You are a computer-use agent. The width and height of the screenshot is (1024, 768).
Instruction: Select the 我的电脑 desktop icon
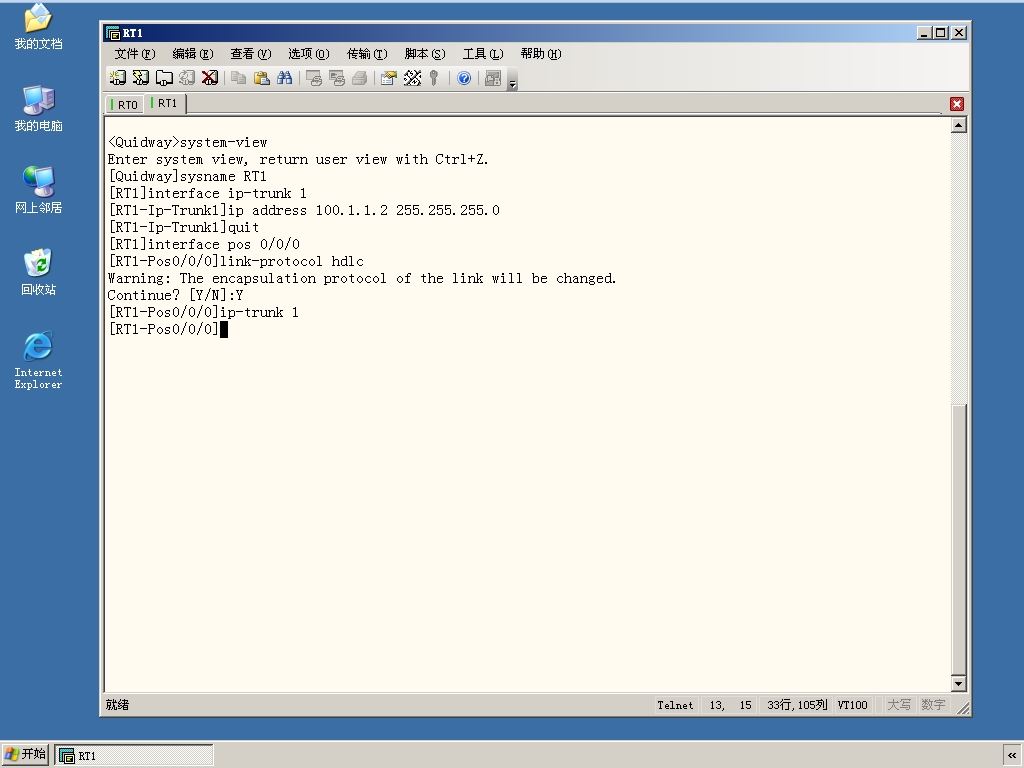click(x=39, y=108)
